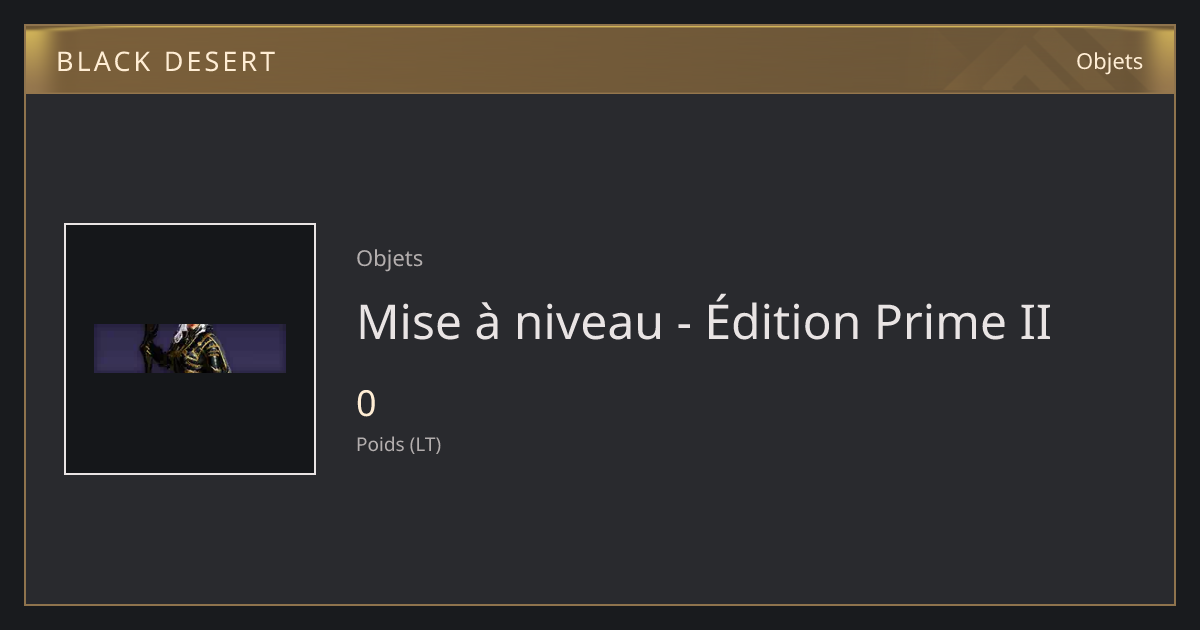Click the purple banner strip inside the thumbnail
Viewport: 1200px width, 630px height.
point(190,348)
